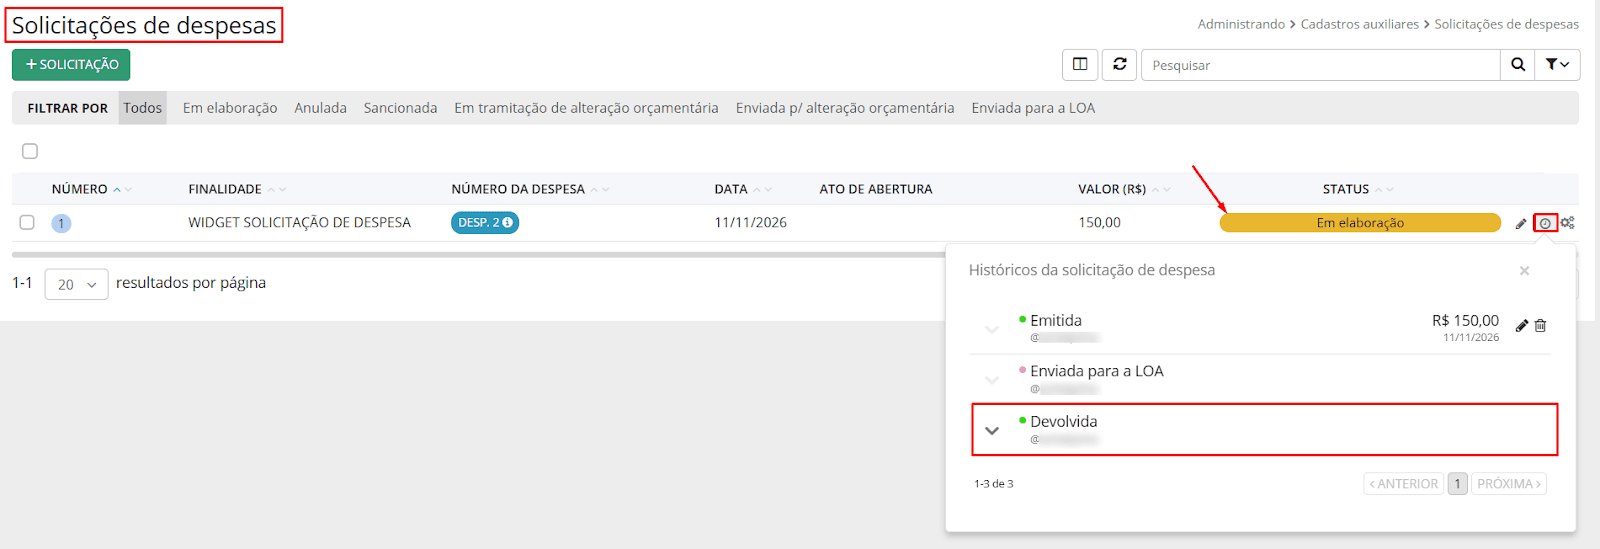Expand the Devolvida history entry
1600x549 pixels.
(x=992, y=430)
